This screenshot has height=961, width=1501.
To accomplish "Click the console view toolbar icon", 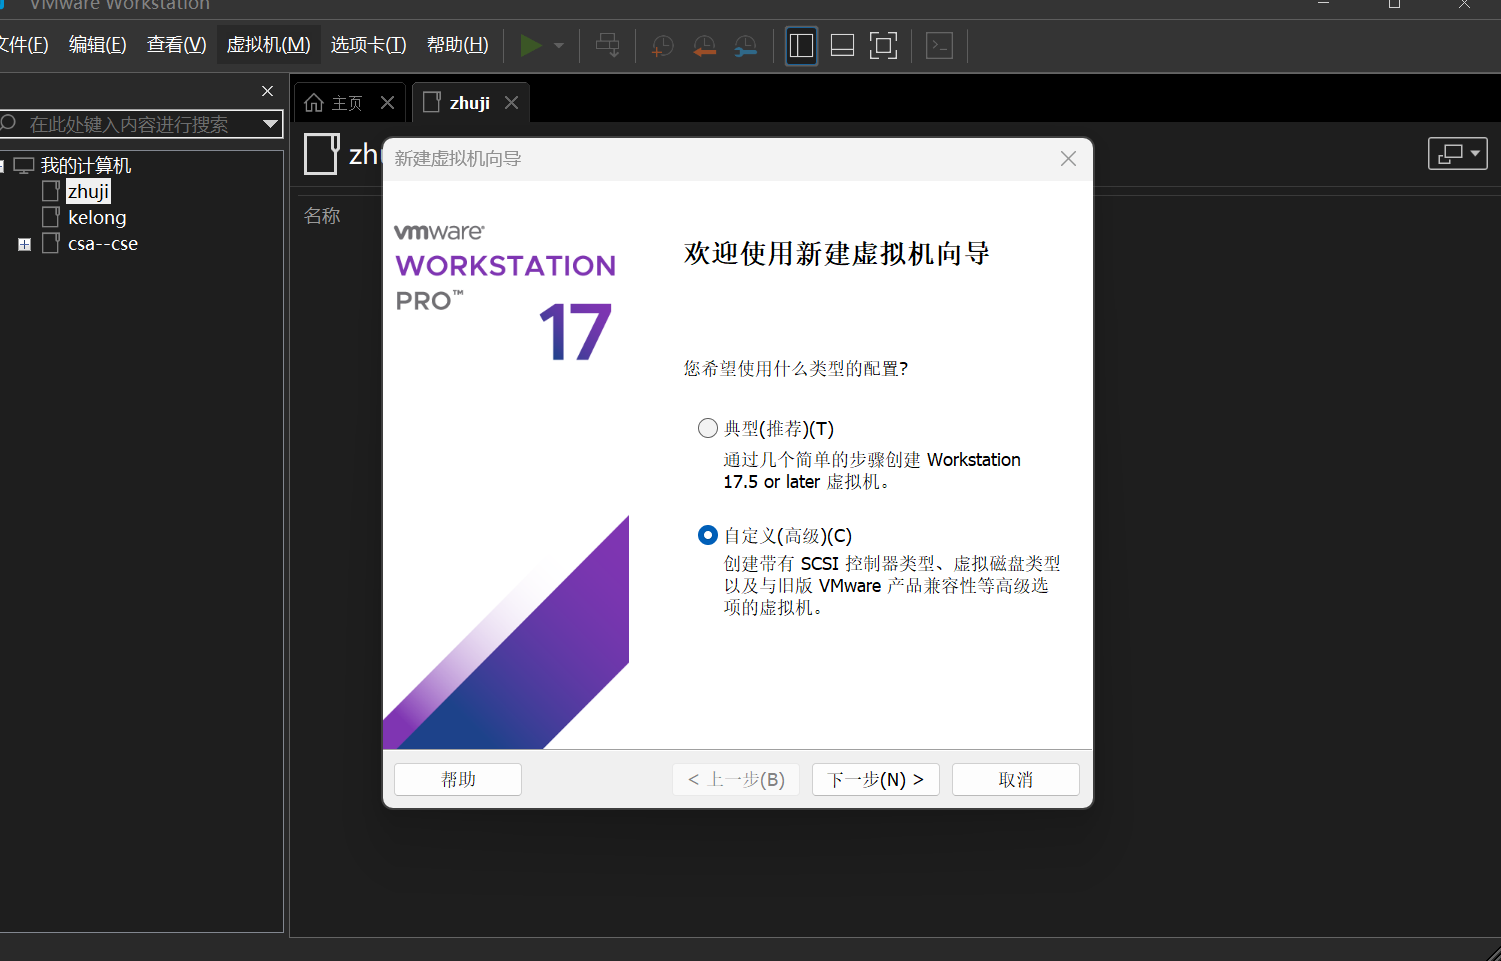I will pos(939,46).
